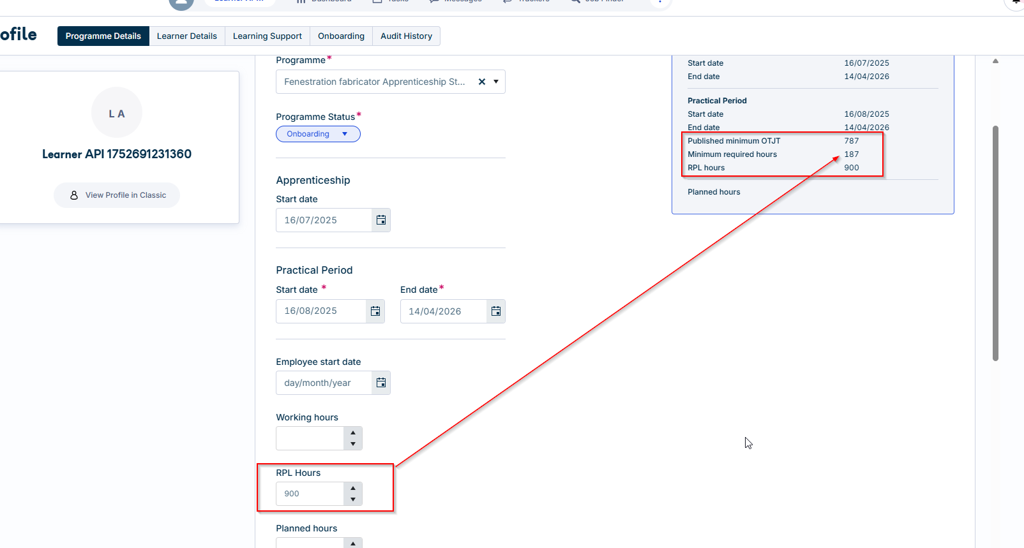The image size is (1024, 548).
Task: Decrease RPL Hours with down arrow
Action: (x=353, y=500)
